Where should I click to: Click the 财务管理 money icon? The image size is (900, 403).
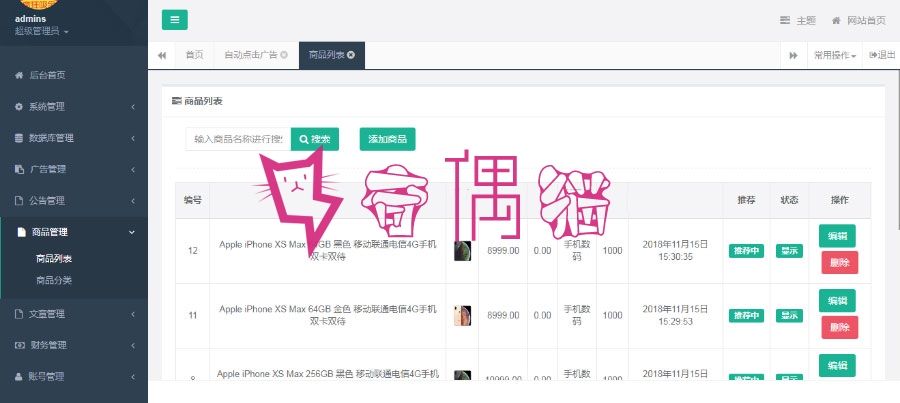pyautogui.click(x=19, y=345)
